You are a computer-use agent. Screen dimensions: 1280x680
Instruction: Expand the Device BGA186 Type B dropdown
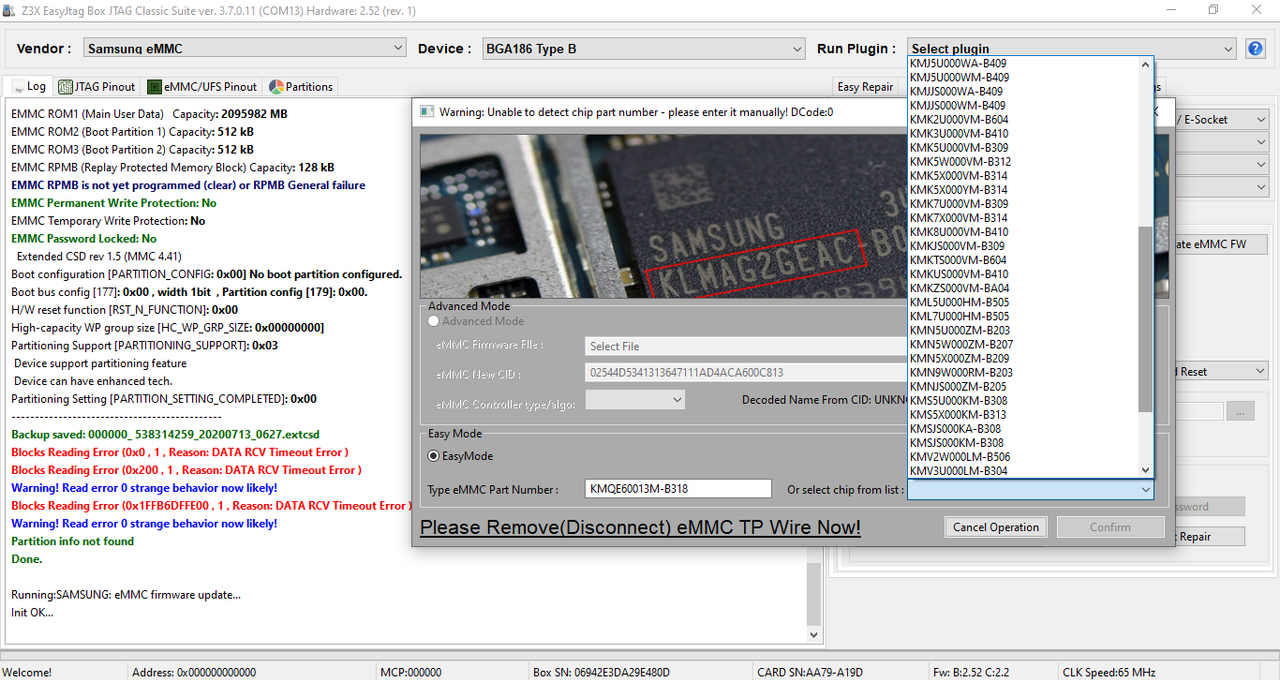coord(642,48)
